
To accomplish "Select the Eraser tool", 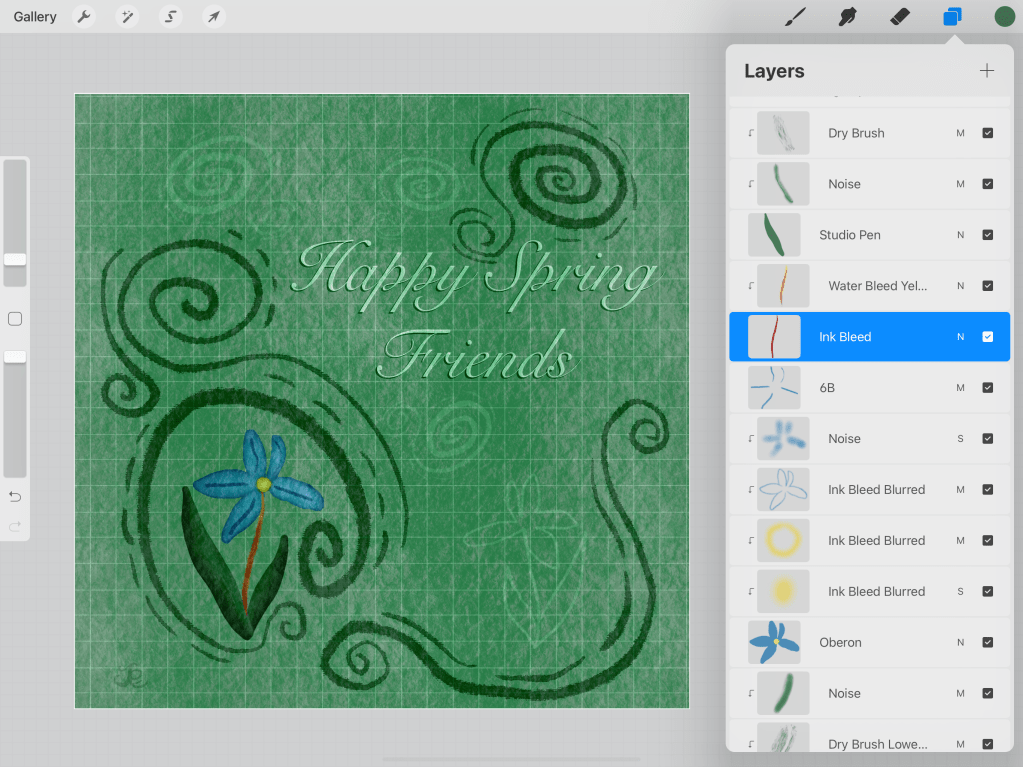I will tap(900, 17).
